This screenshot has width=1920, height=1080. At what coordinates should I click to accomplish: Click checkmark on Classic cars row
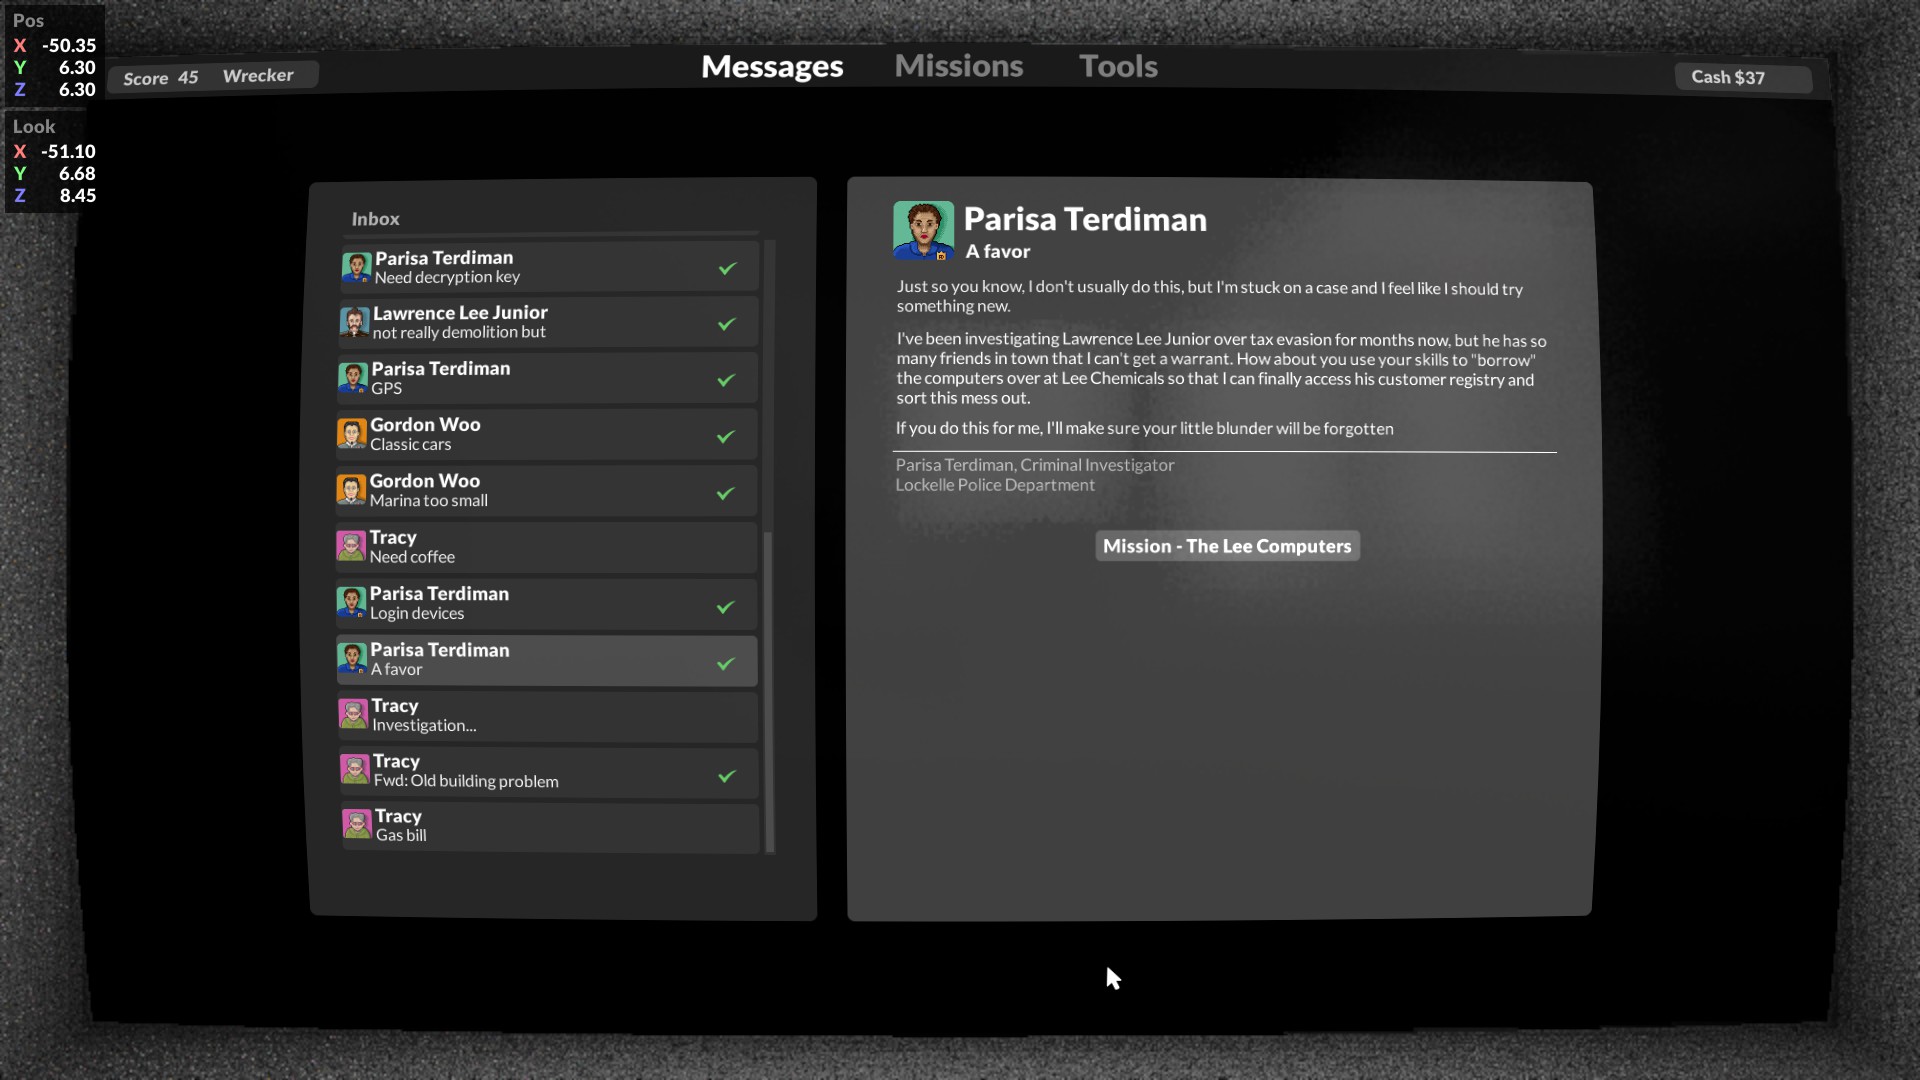[x=726, y=436]
